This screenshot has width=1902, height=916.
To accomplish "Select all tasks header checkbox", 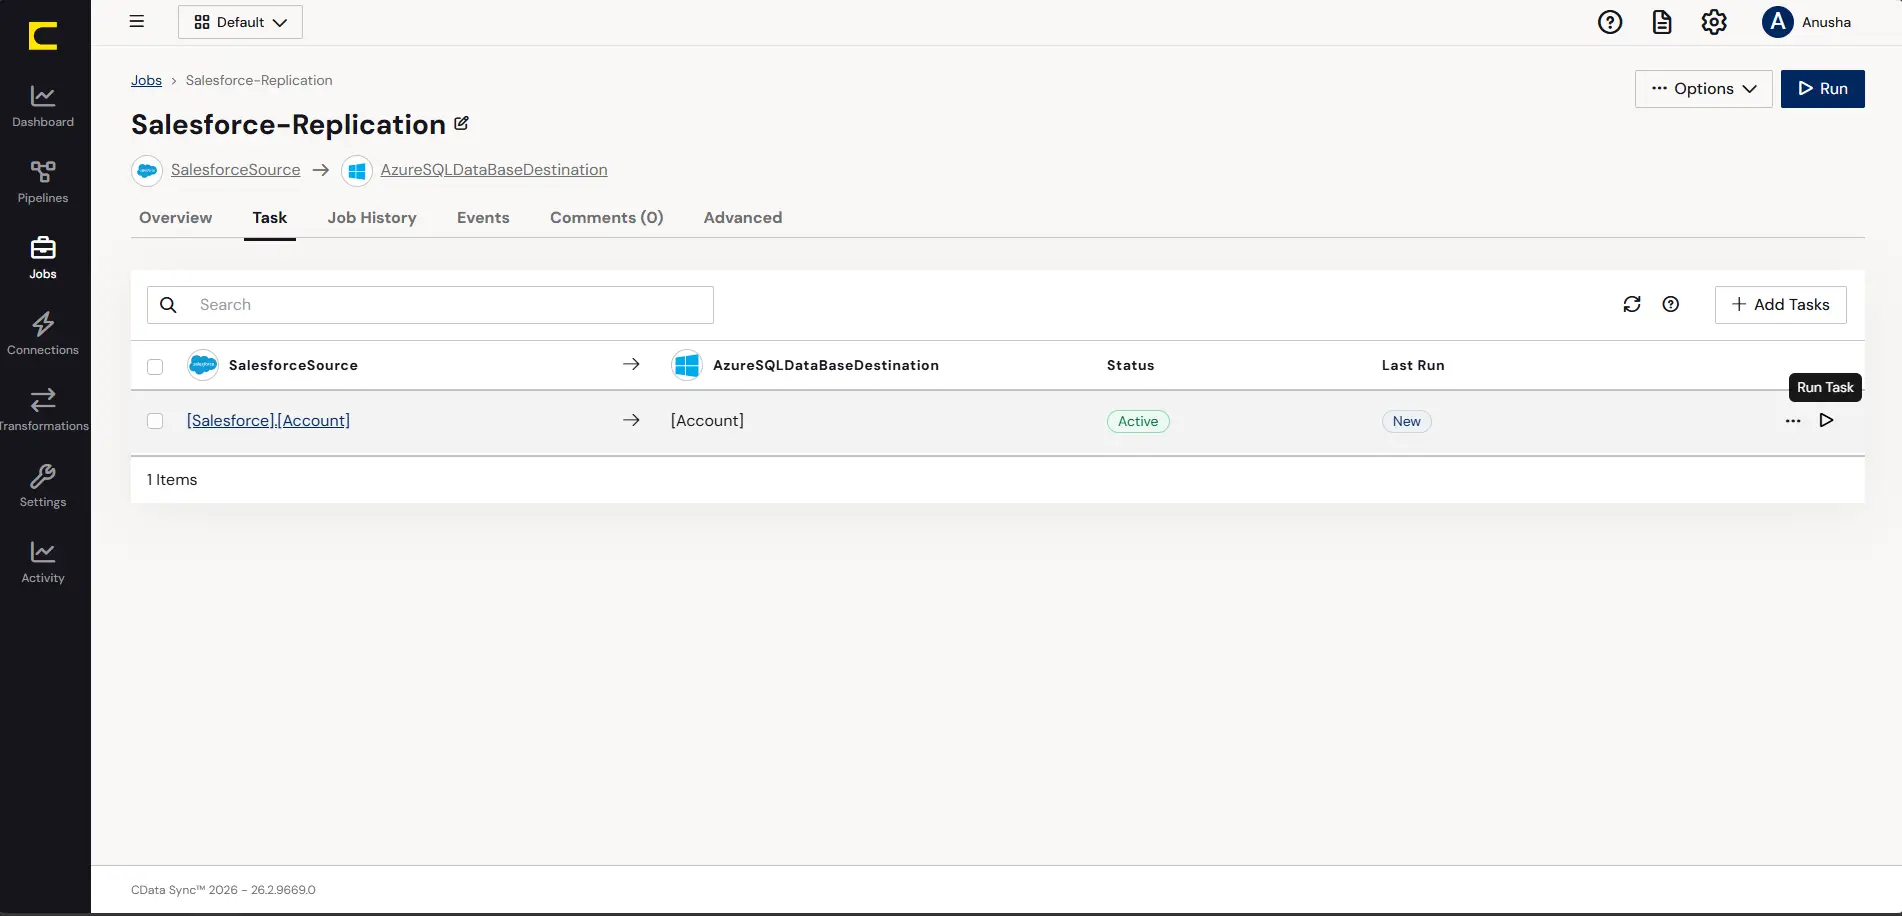I will click(155, 366).
